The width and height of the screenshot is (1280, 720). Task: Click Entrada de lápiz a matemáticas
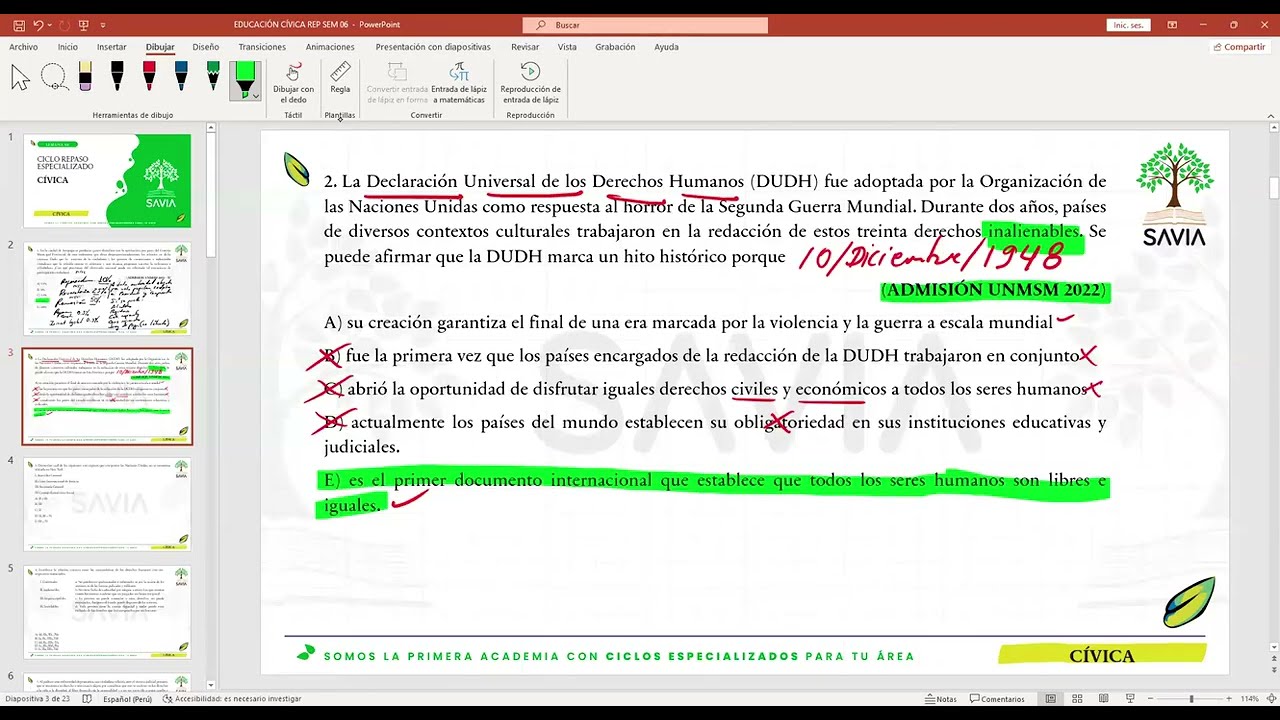click(458, 83)
